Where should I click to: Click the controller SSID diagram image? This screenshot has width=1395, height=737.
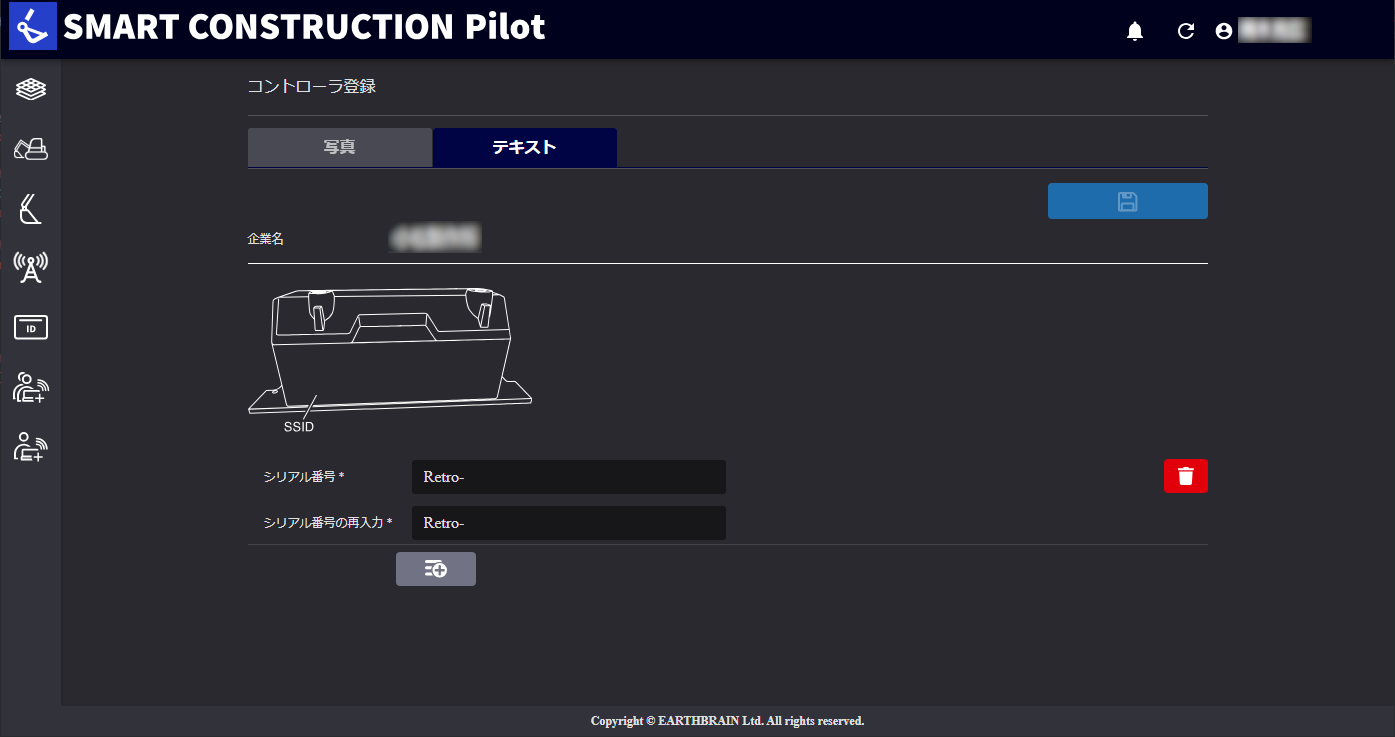click(x=390, y=360)
